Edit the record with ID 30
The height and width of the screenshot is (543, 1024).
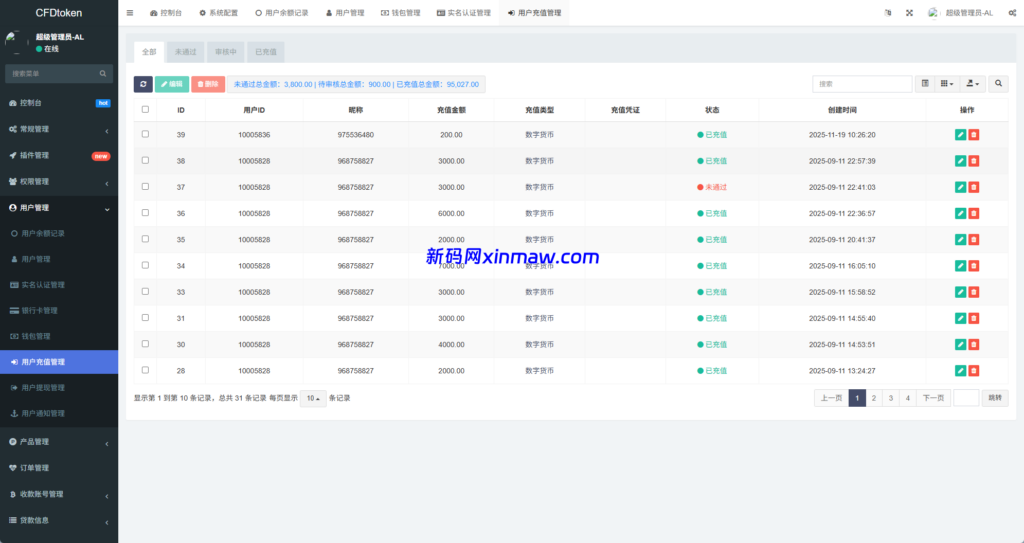[960, 344]
